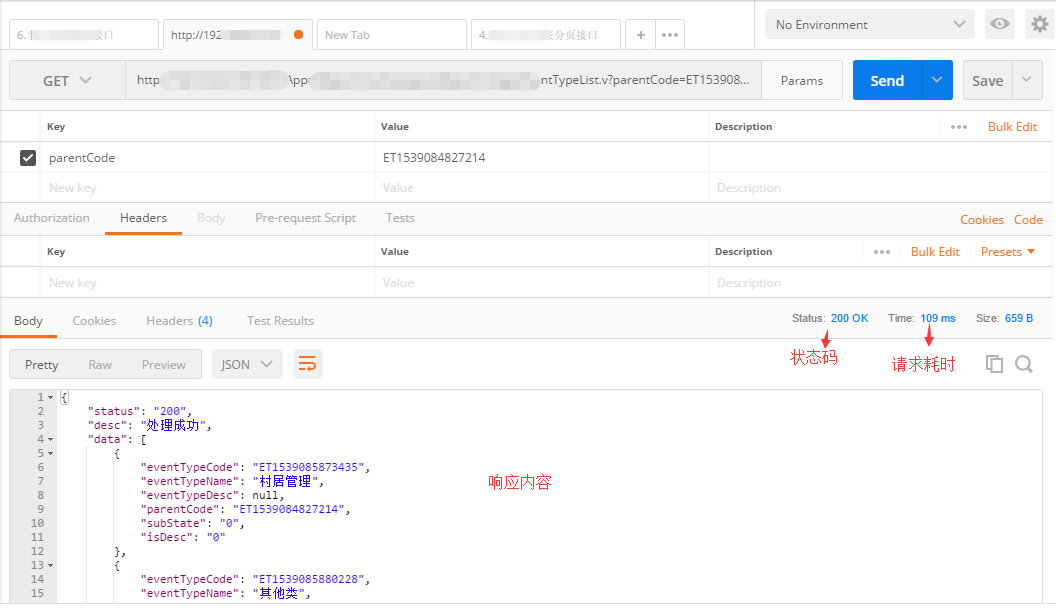Click the Save button
Image resolution: width=1056 pixels, height=608 pixels.
tap(987, 80)
